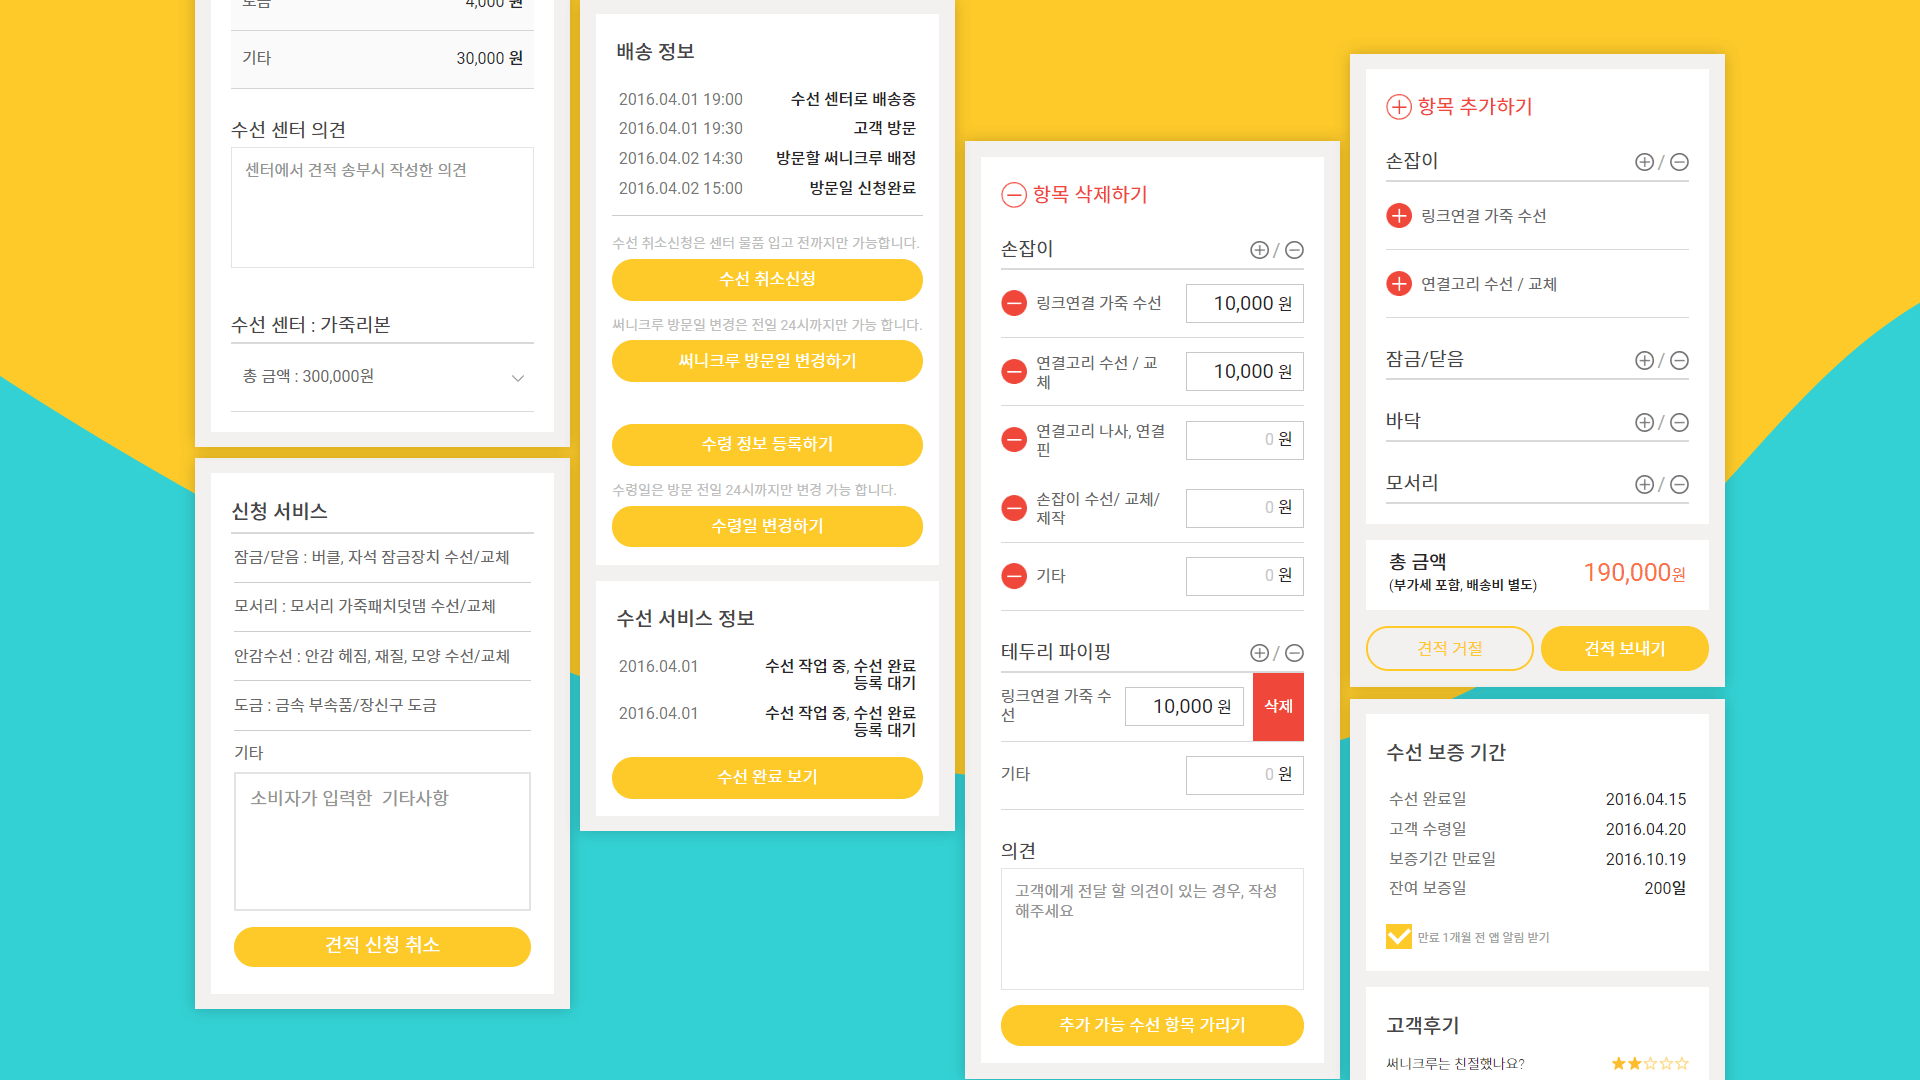Viewport: 1920px width, 1080px height.
Task: Click the minus circle beside 테두리 파이핑
Action: 1294,653
